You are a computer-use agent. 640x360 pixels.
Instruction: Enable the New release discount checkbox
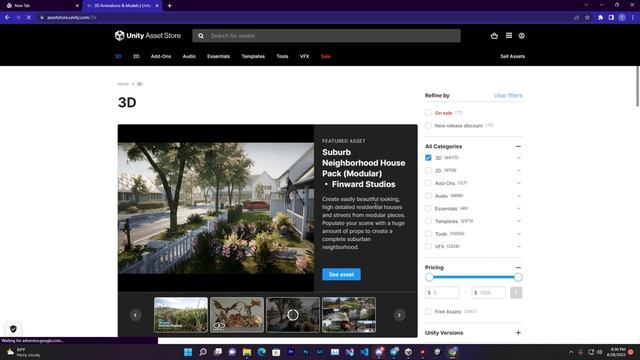tap(428, 125)
